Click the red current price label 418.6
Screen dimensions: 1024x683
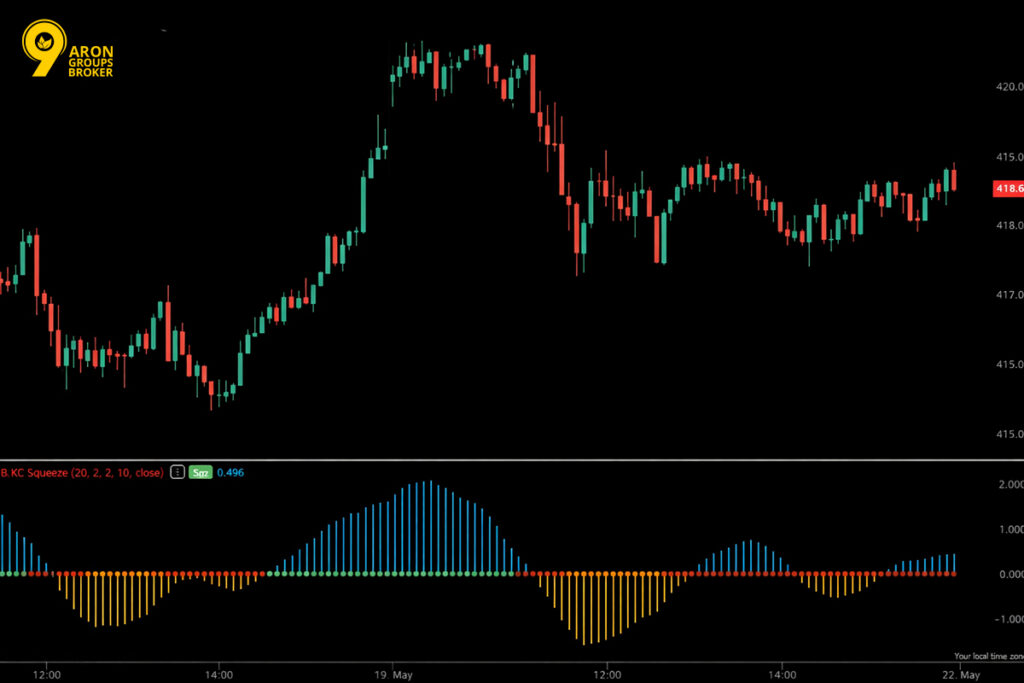[x=1008, y=188]
